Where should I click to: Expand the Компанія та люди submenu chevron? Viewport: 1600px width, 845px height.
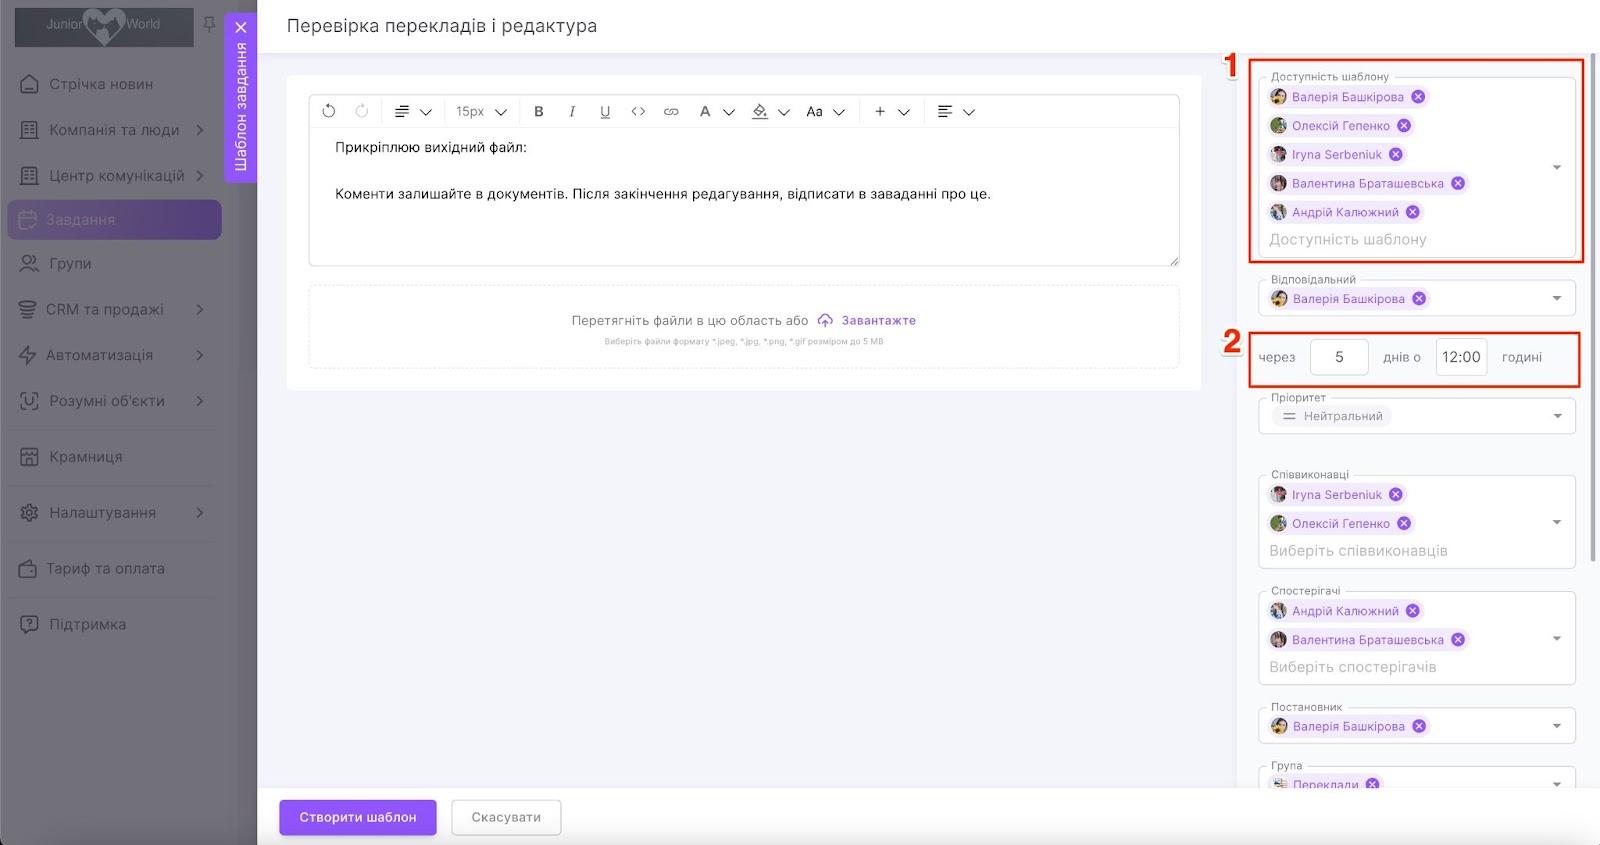[x=200, y=130]
